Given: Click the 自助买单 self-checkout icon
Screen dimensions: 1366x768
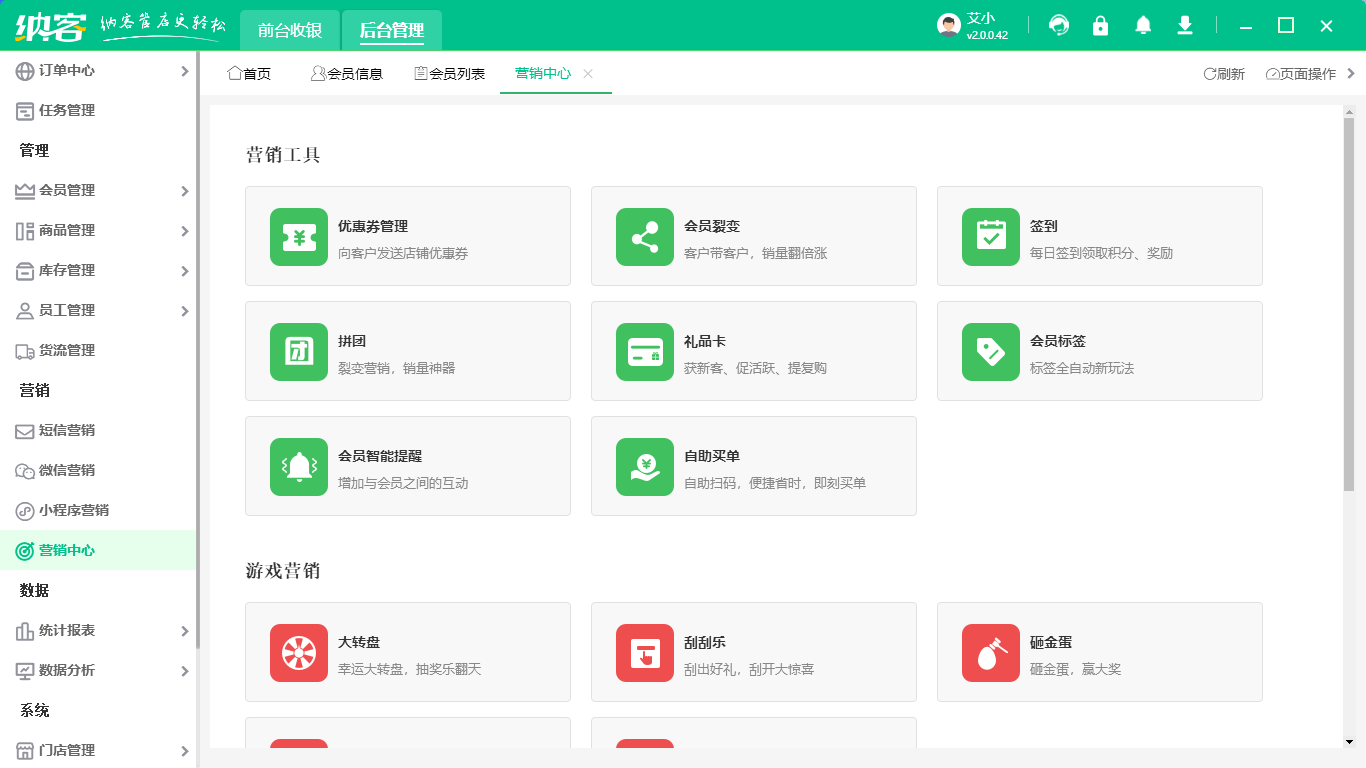Looking at the screenshot, I should tap(644, 466).
